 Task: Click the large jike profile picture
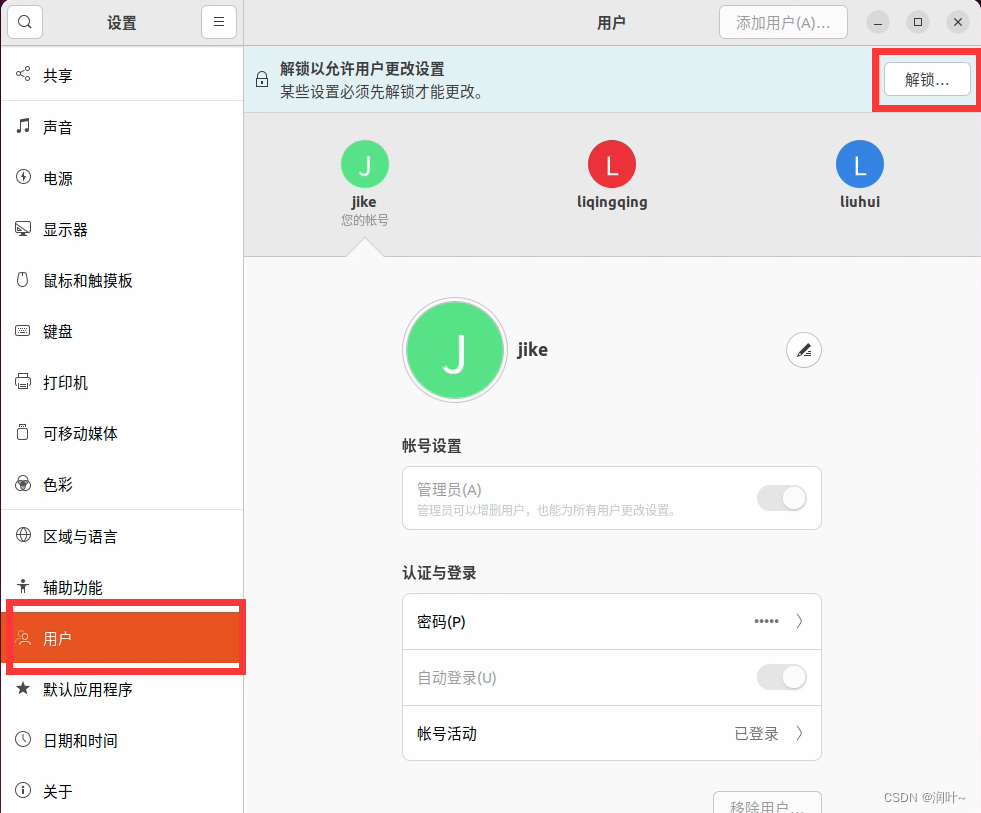point(455,350)
